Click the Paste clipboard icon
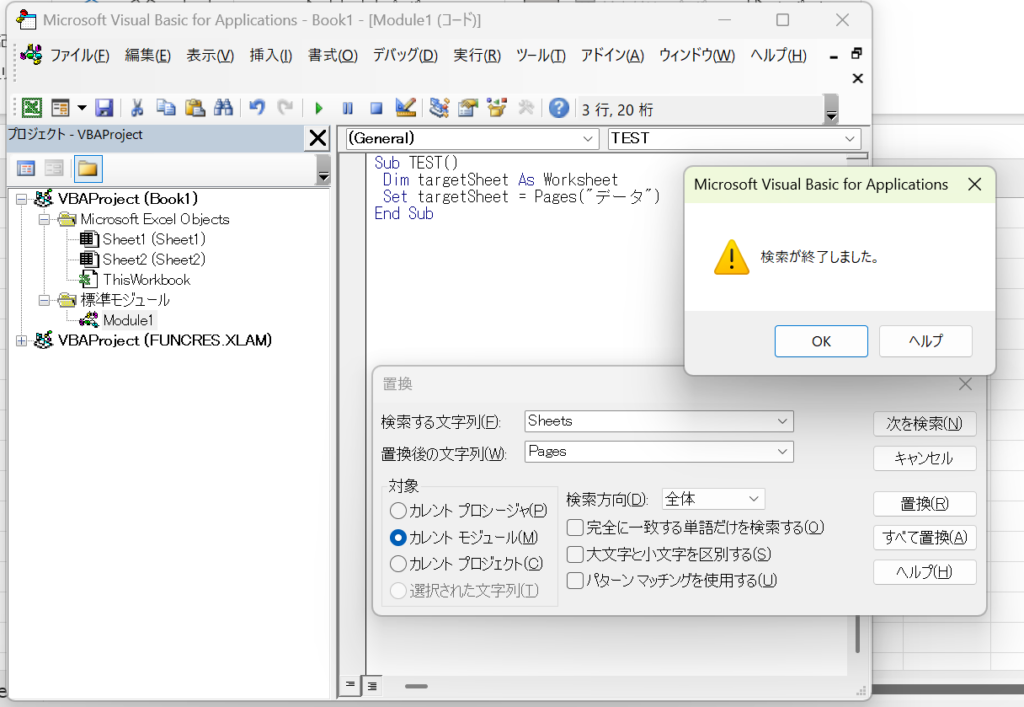 [x=195, y=108]
